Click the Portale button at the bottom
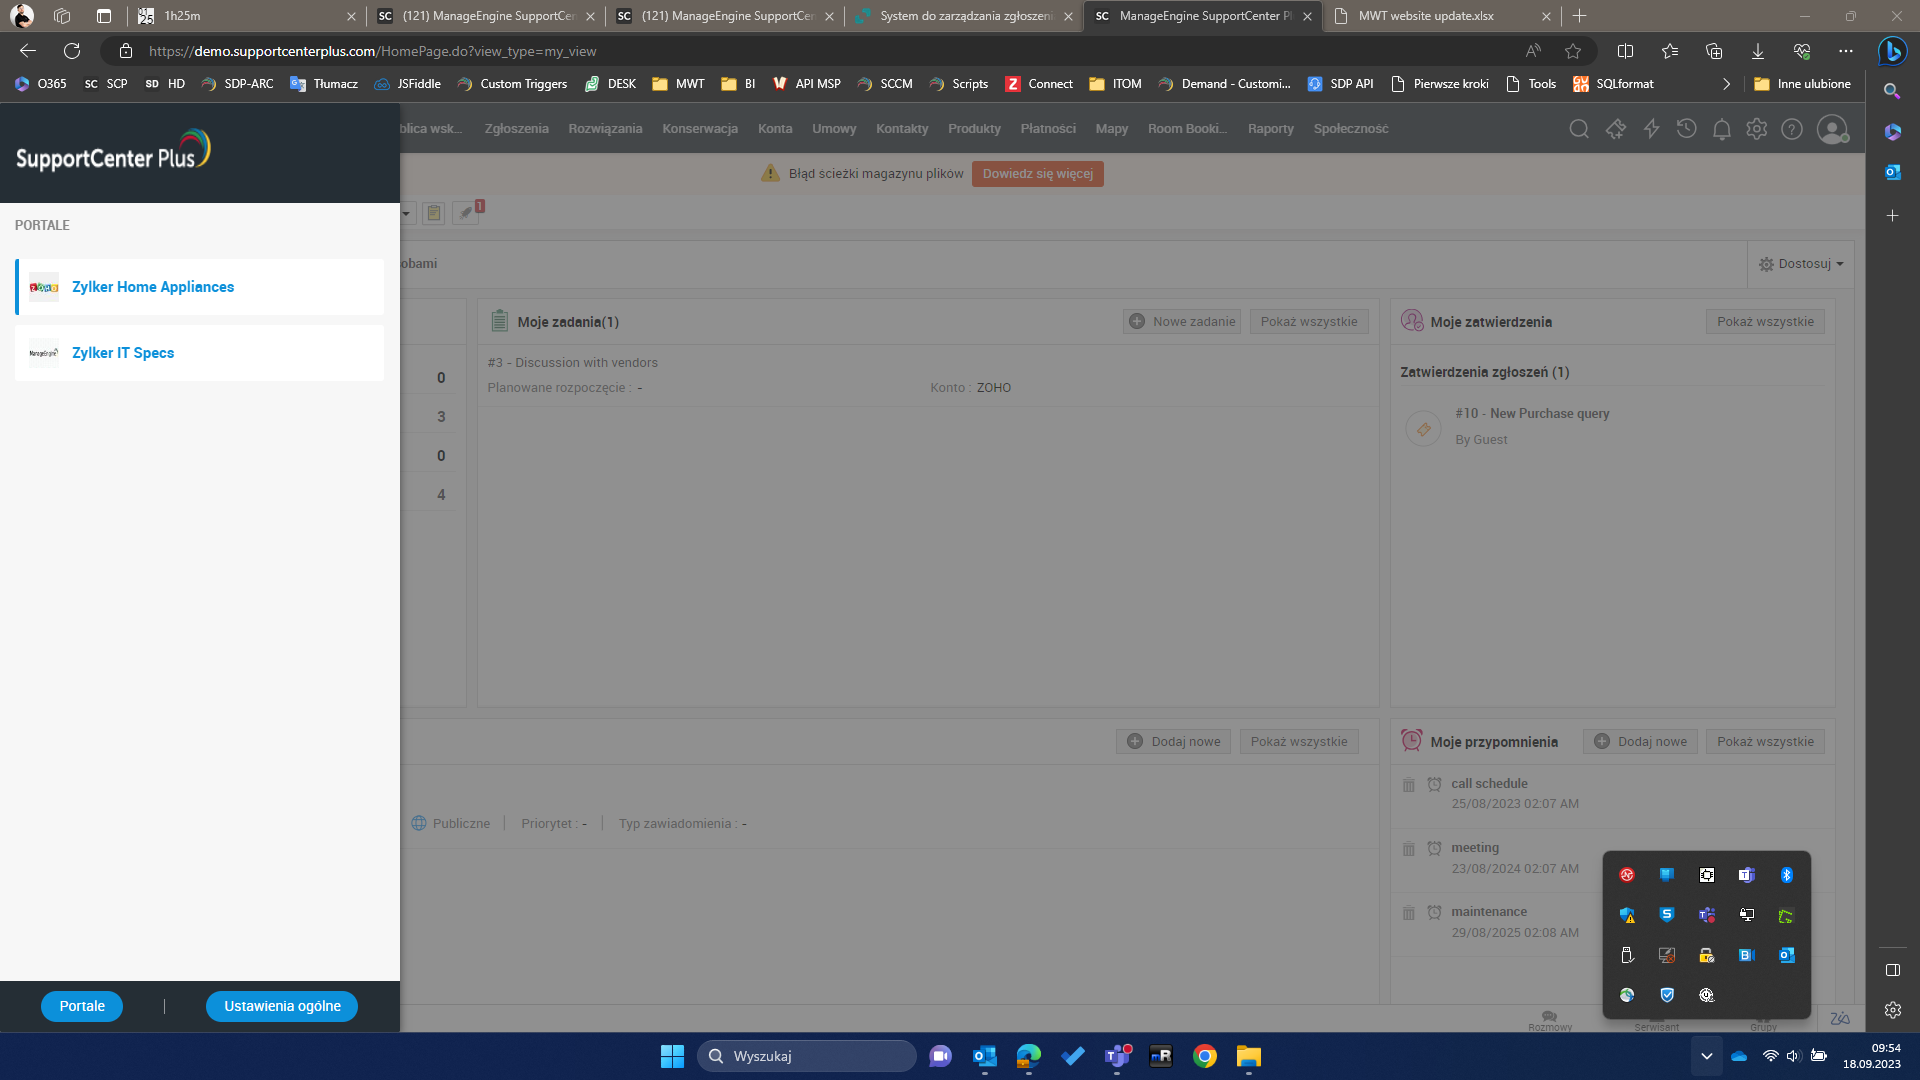The image size is (1920, 1080). (82, 1006)
